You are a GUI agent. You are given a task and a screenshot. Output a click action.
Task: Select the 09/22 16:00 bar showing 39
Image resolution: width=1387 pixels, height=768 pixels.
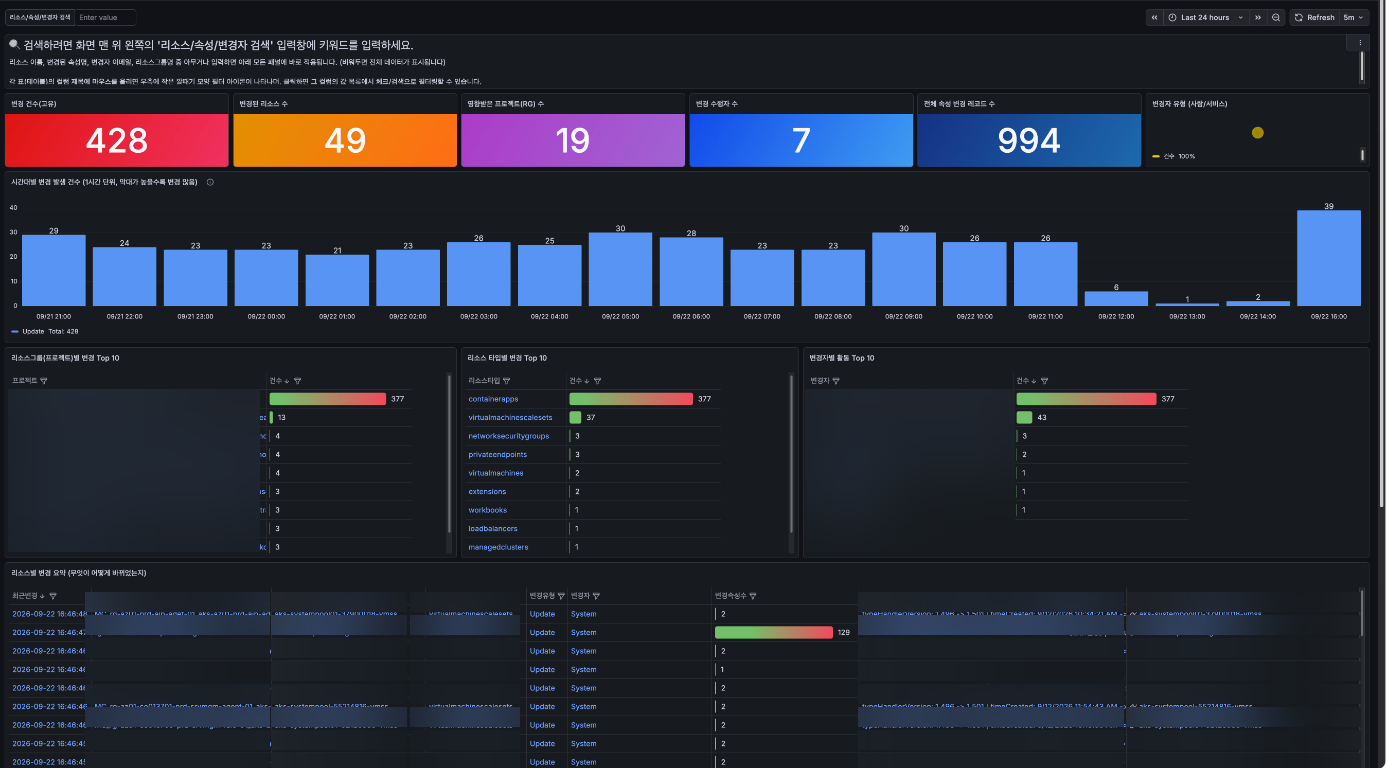point(1329,257)
